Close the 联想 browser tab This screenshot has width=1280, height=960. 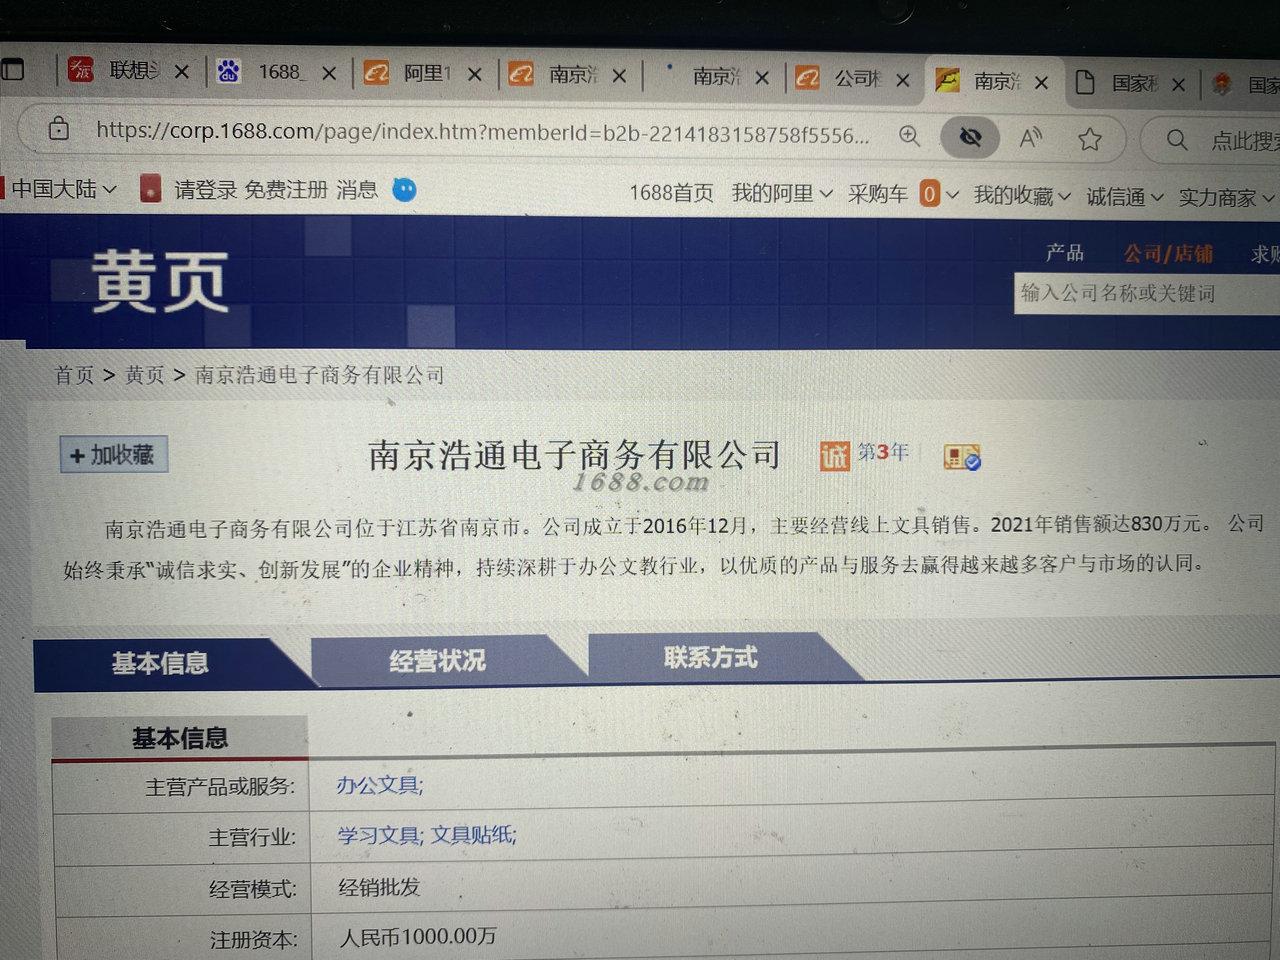tap(181, 72)
